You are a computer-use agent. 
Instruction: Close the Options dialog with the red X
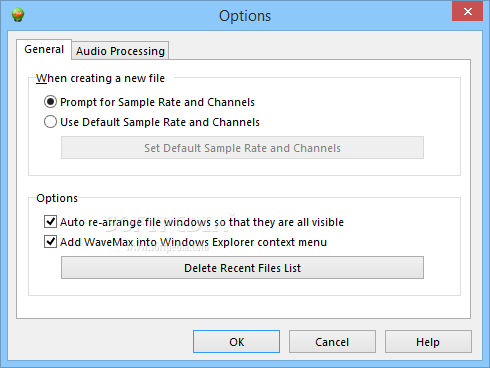point(467,11)
